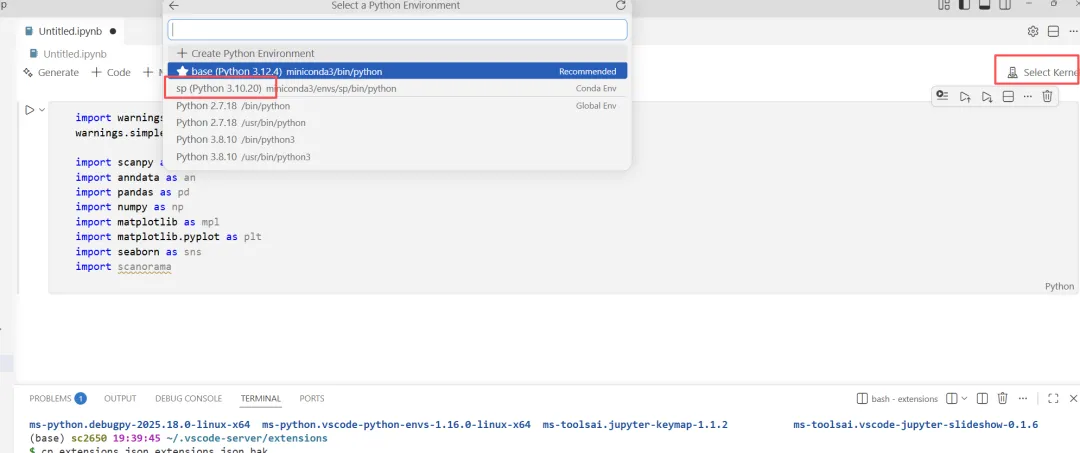Add a new Code cell

111,72
